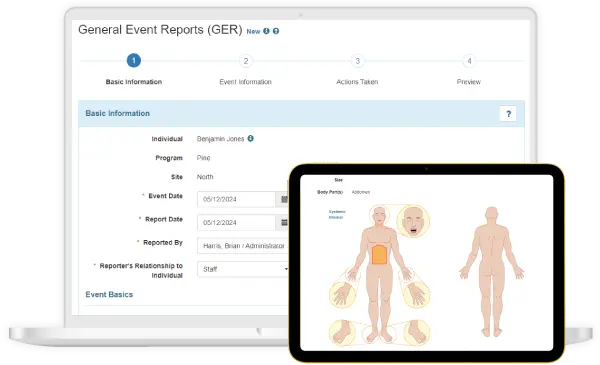
Task: Jump to step 3 circle in the wizard
Action: click(357, 61)
